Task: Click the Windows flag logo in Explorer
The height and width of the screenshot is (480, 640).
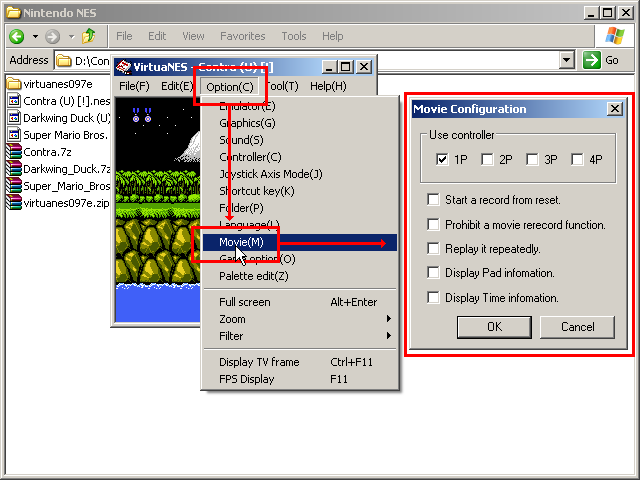Action: [615, 36]
